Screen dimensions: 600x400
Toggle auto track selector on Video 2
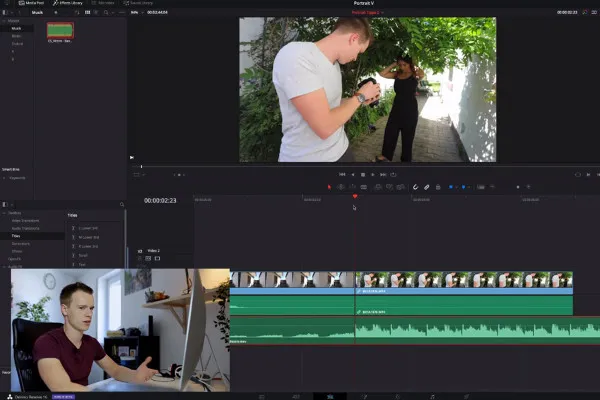(148, 258)
